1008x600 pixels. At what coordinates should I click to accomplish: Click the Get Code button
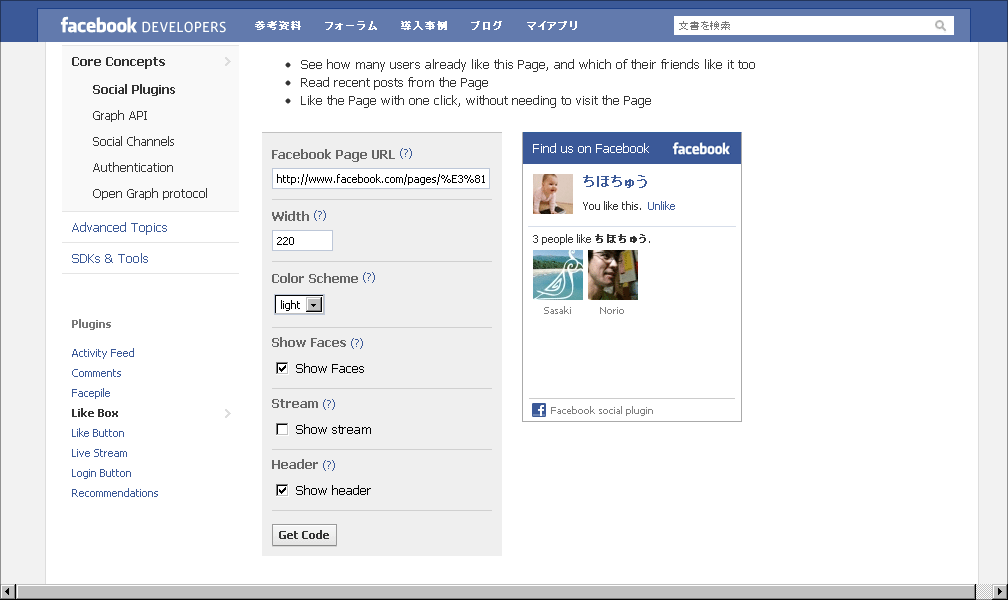pyautogui.click(x=304, y=535)
